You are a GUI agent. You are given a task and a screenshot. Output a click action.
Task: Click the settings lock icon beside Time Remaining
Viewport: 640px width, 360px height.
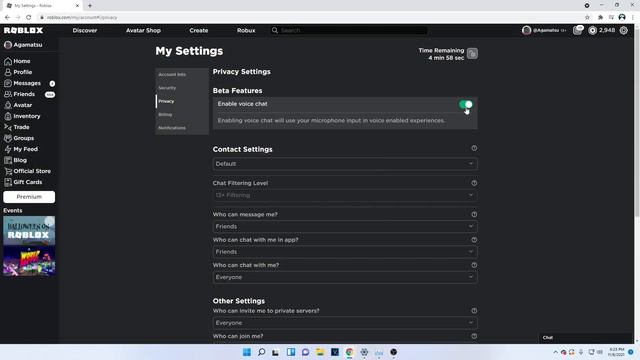pyautogui.click(x=472, y=53)
